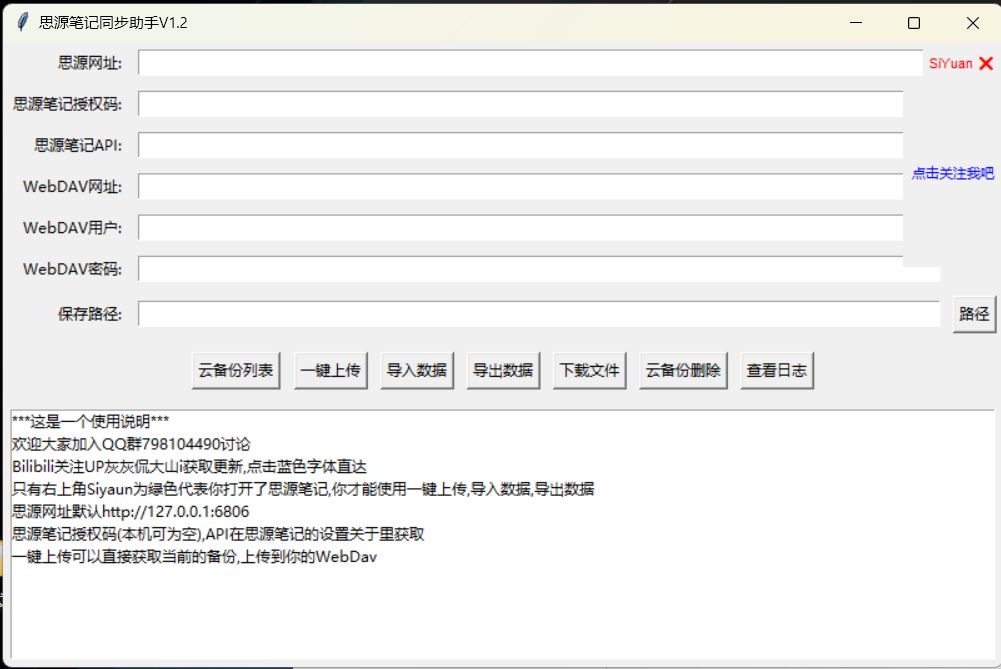
Task: Click the window title 思源笔记同步助手V1.2
Action: pyautogui.click(x=113, y=22)
